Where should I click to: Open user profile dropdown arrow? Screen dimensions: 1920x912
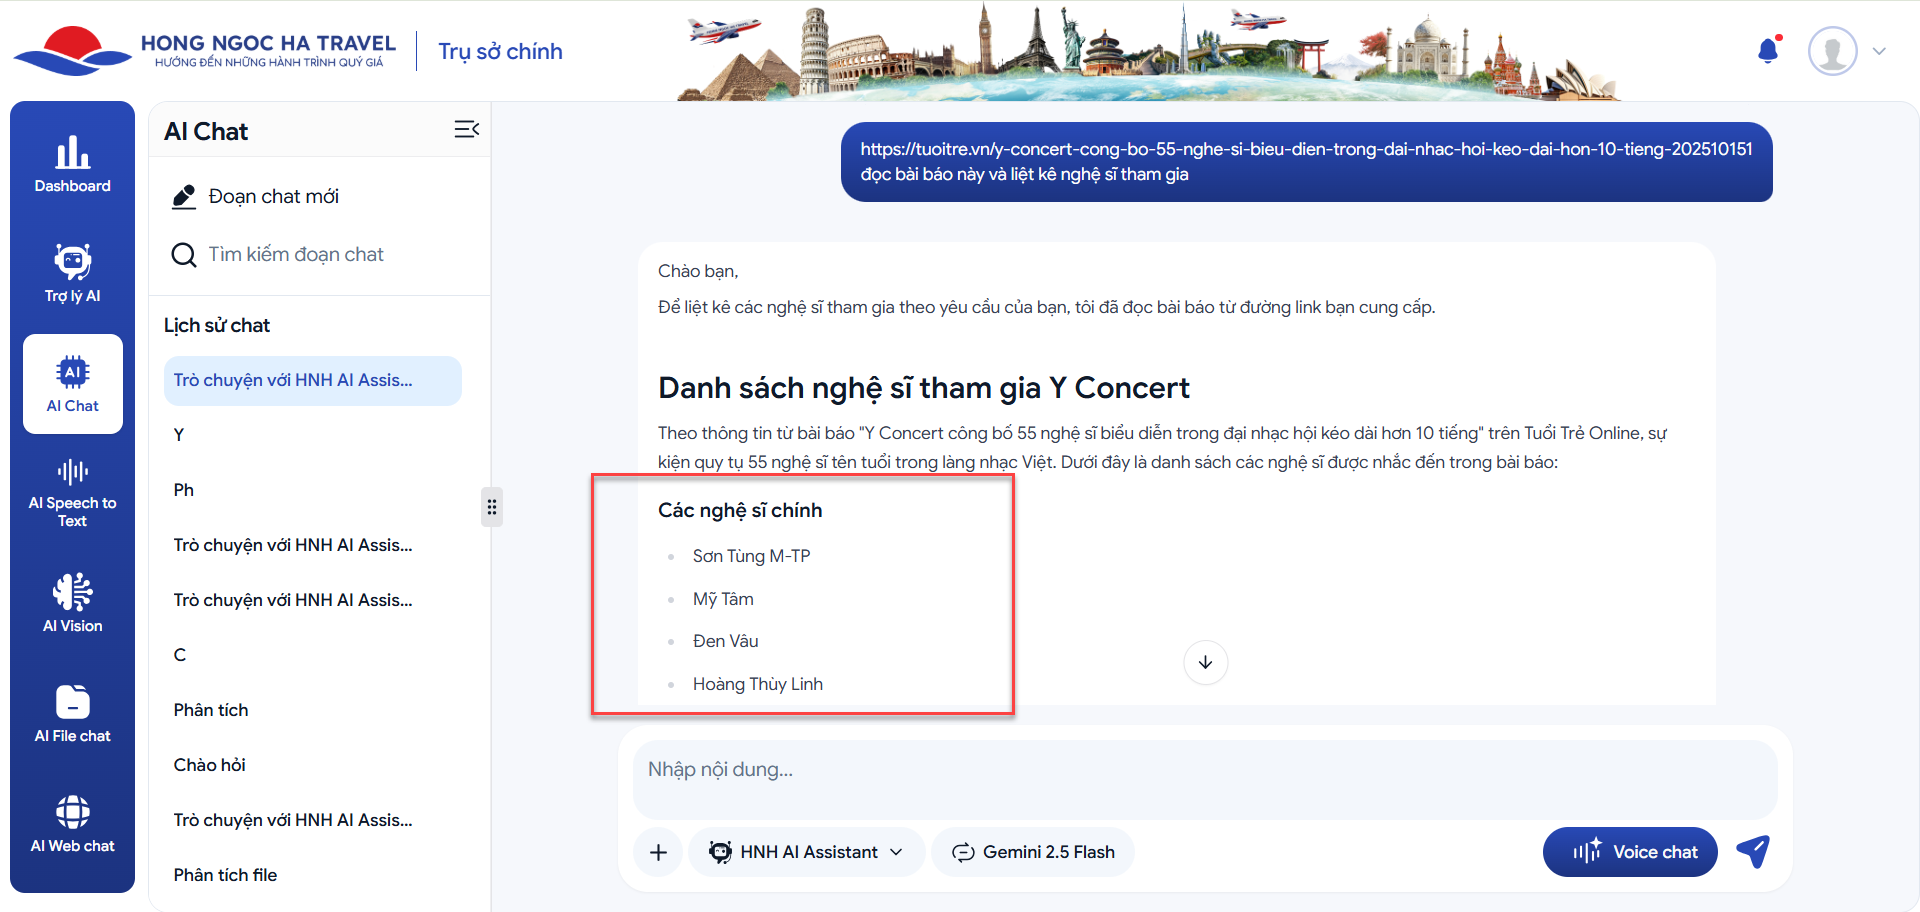(1879, 51)
